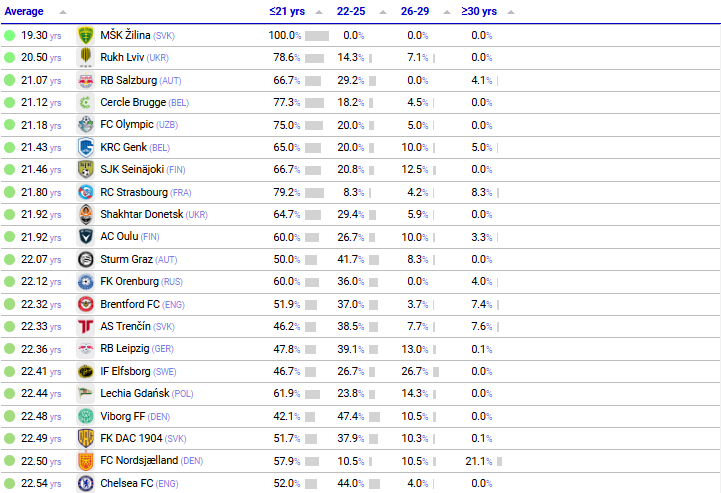Click the Shakhtar Donetsk club logo
Screen dimensions: 721x493
(86, 214)
